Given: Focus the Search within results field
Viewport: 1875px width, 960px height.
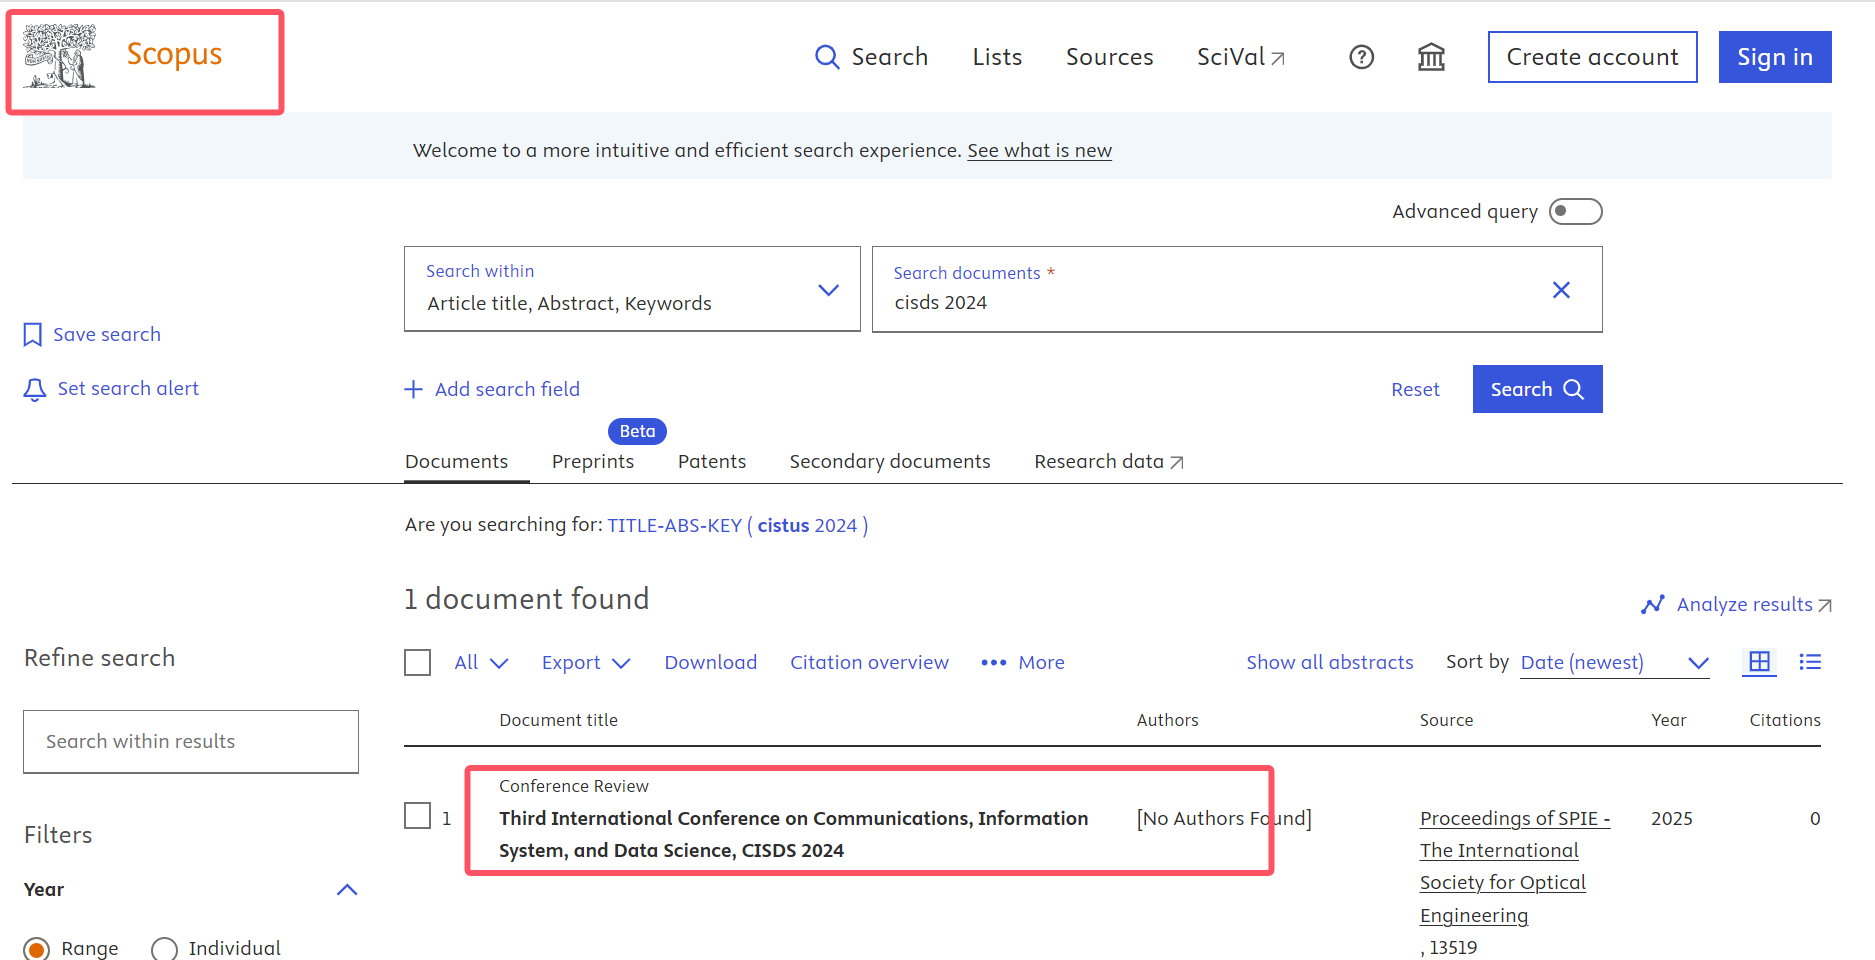Looking at the screenshot, I should tap(191, 742).
